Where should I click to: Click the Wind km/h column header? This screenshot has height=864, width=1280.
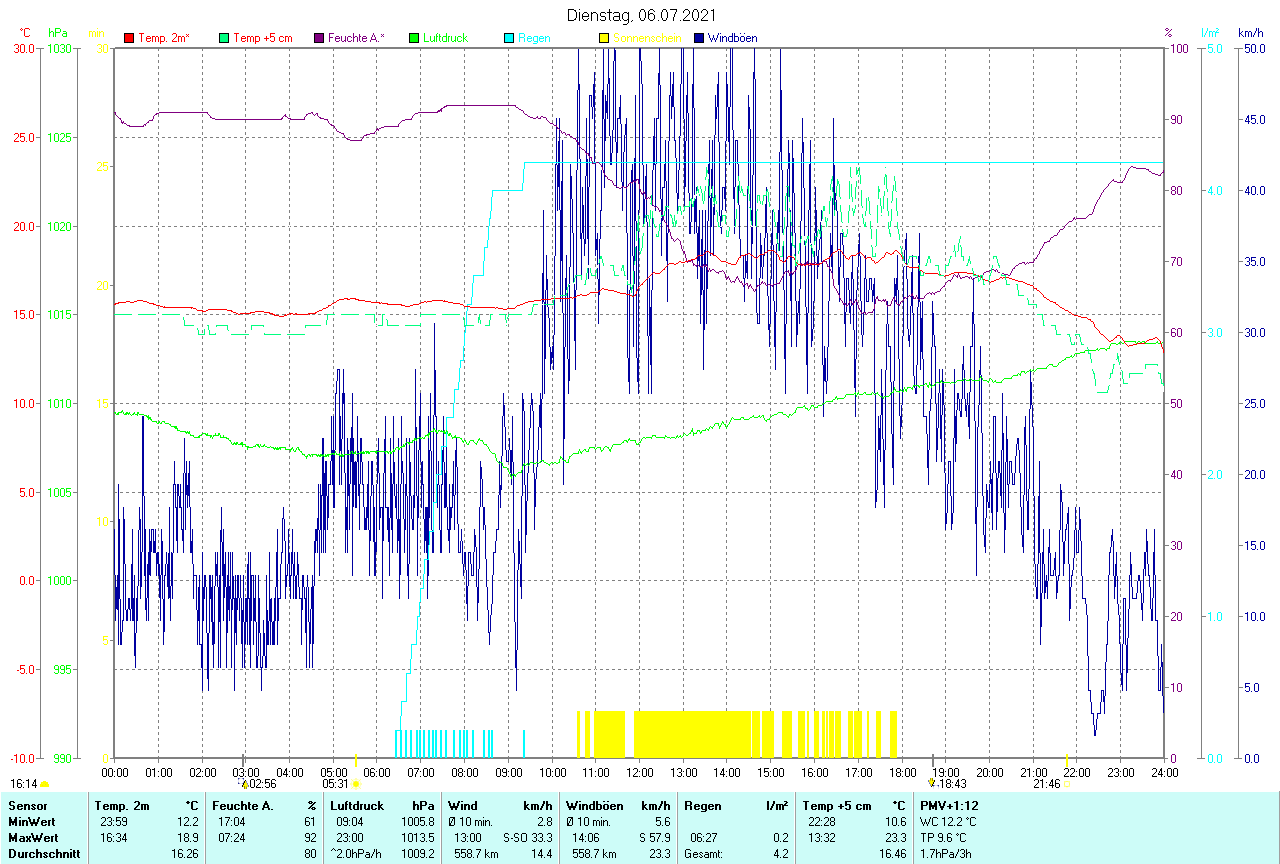coord(500,806)
